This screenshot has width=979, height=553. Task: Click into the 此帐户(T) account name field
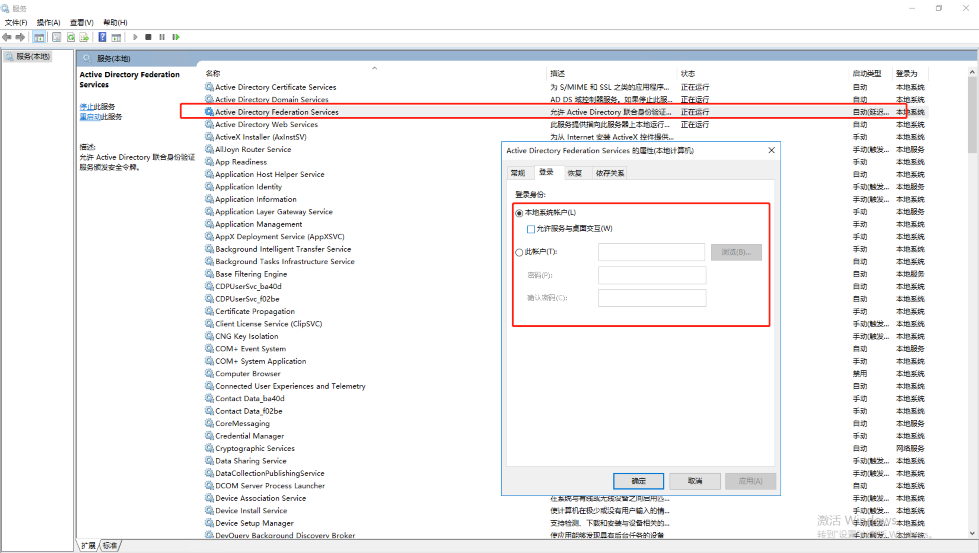point(651,252)
